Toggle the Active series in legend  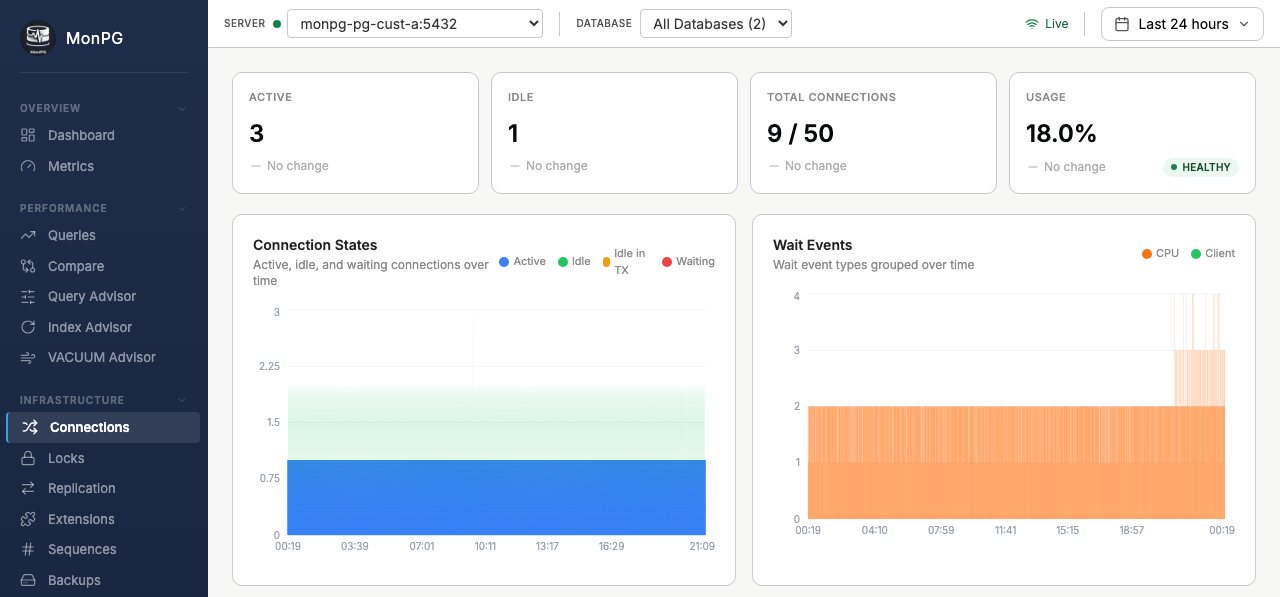pyautogui.click(x=522, y=262)
